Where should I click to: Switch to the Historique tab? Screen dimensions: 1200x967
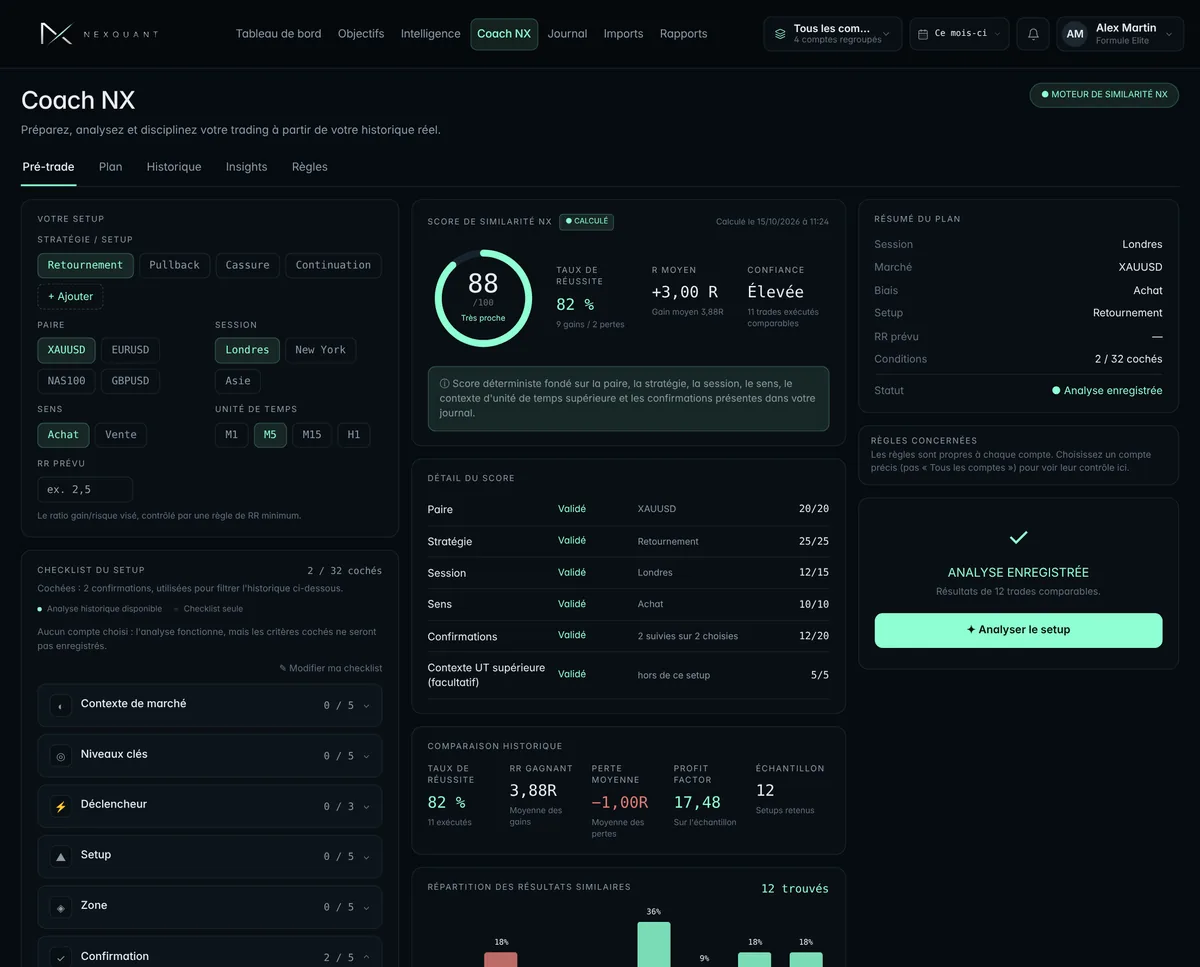click(x=174, y=167)
